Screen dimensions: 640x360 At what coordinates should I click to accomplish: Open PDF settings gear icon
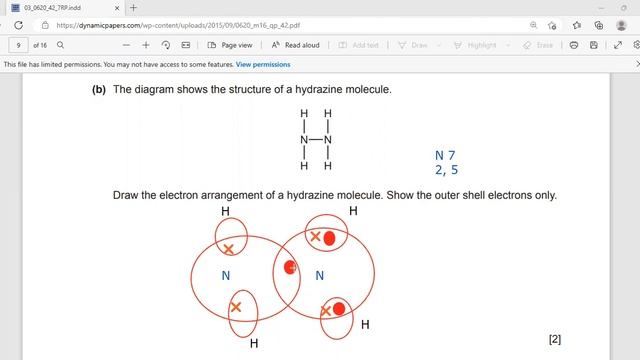pyautogui.click(x=636, y=45)
